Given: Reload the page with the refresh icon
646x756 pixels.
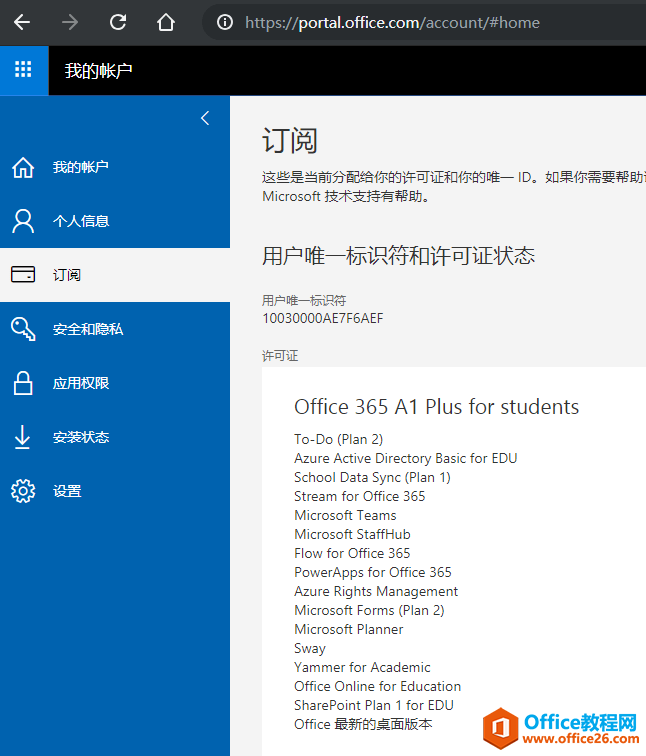Looking at the screenshot, I should coord(118,22).
